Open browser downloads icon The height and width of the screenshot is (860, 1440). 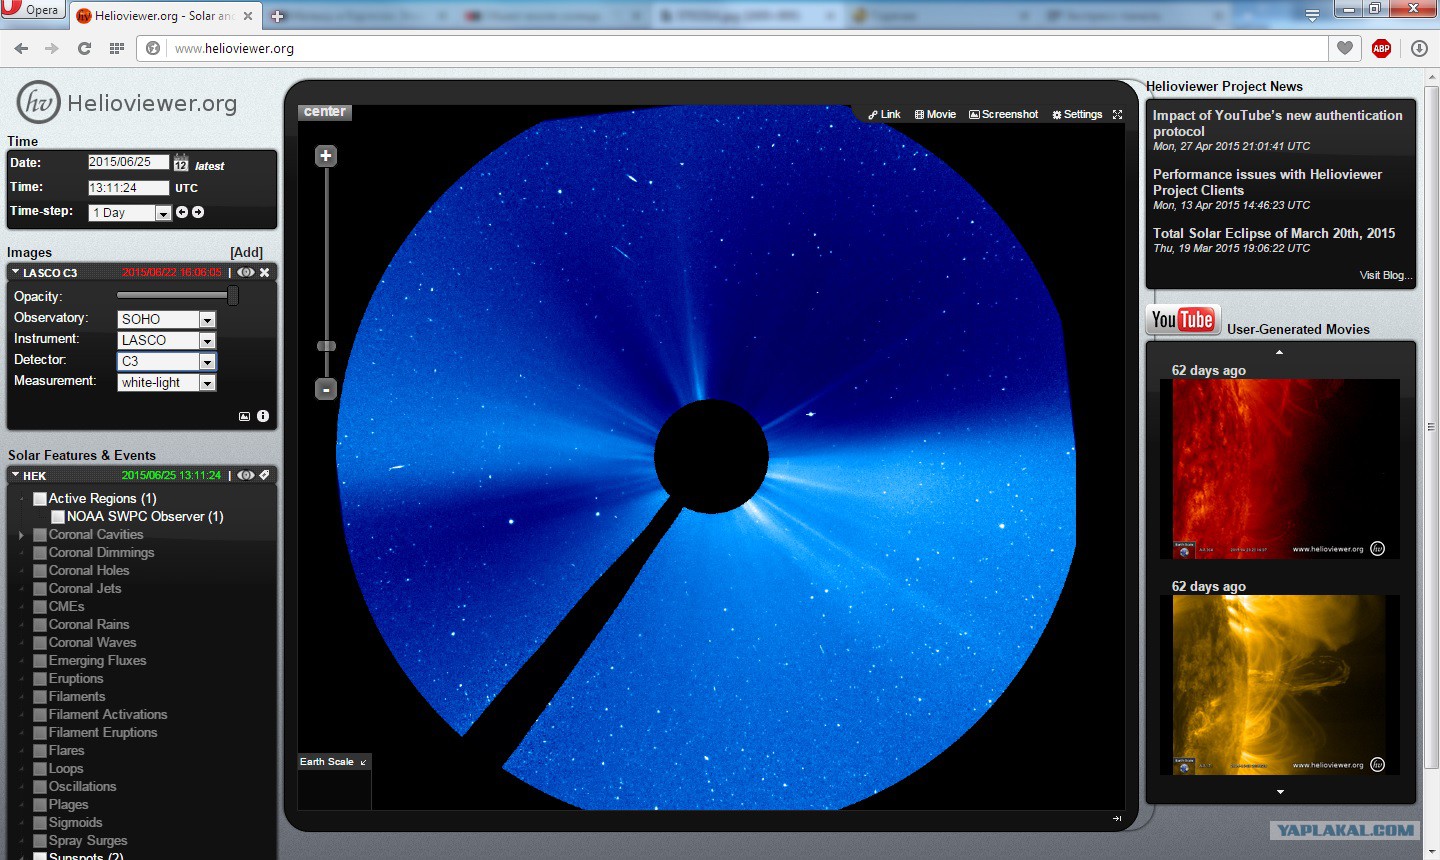(x=1419, y=48)
